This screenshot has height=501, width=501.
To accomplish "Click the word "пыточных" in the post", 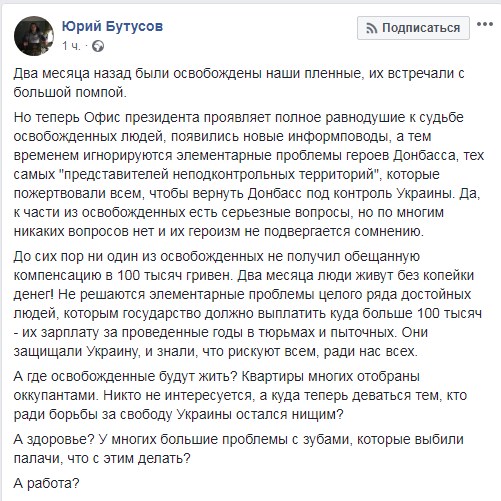I will (363, 333).
